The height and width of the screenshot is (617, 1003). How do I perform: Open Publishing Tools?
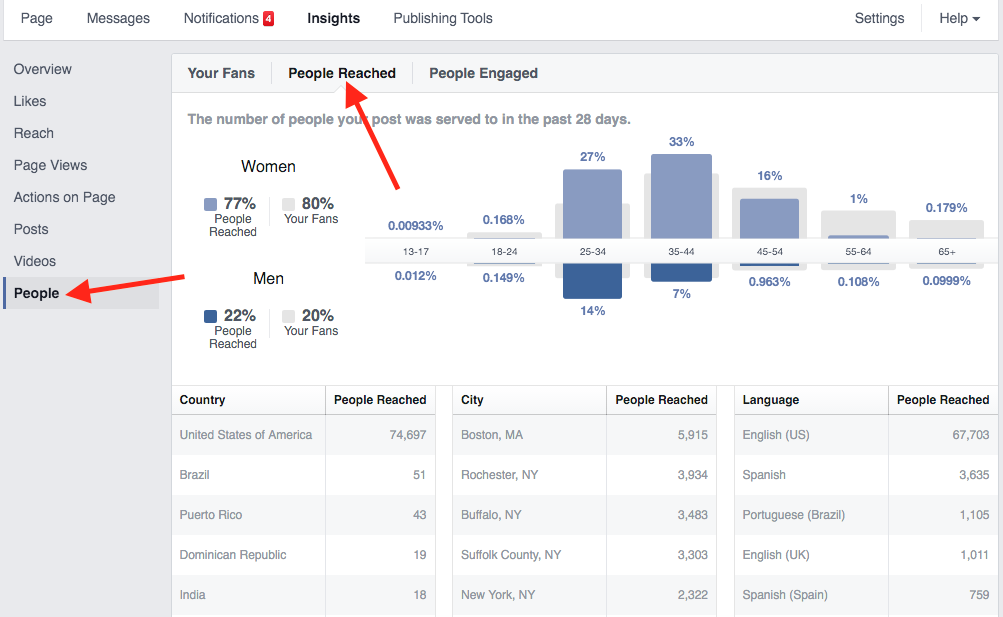(x=442, y=18)
